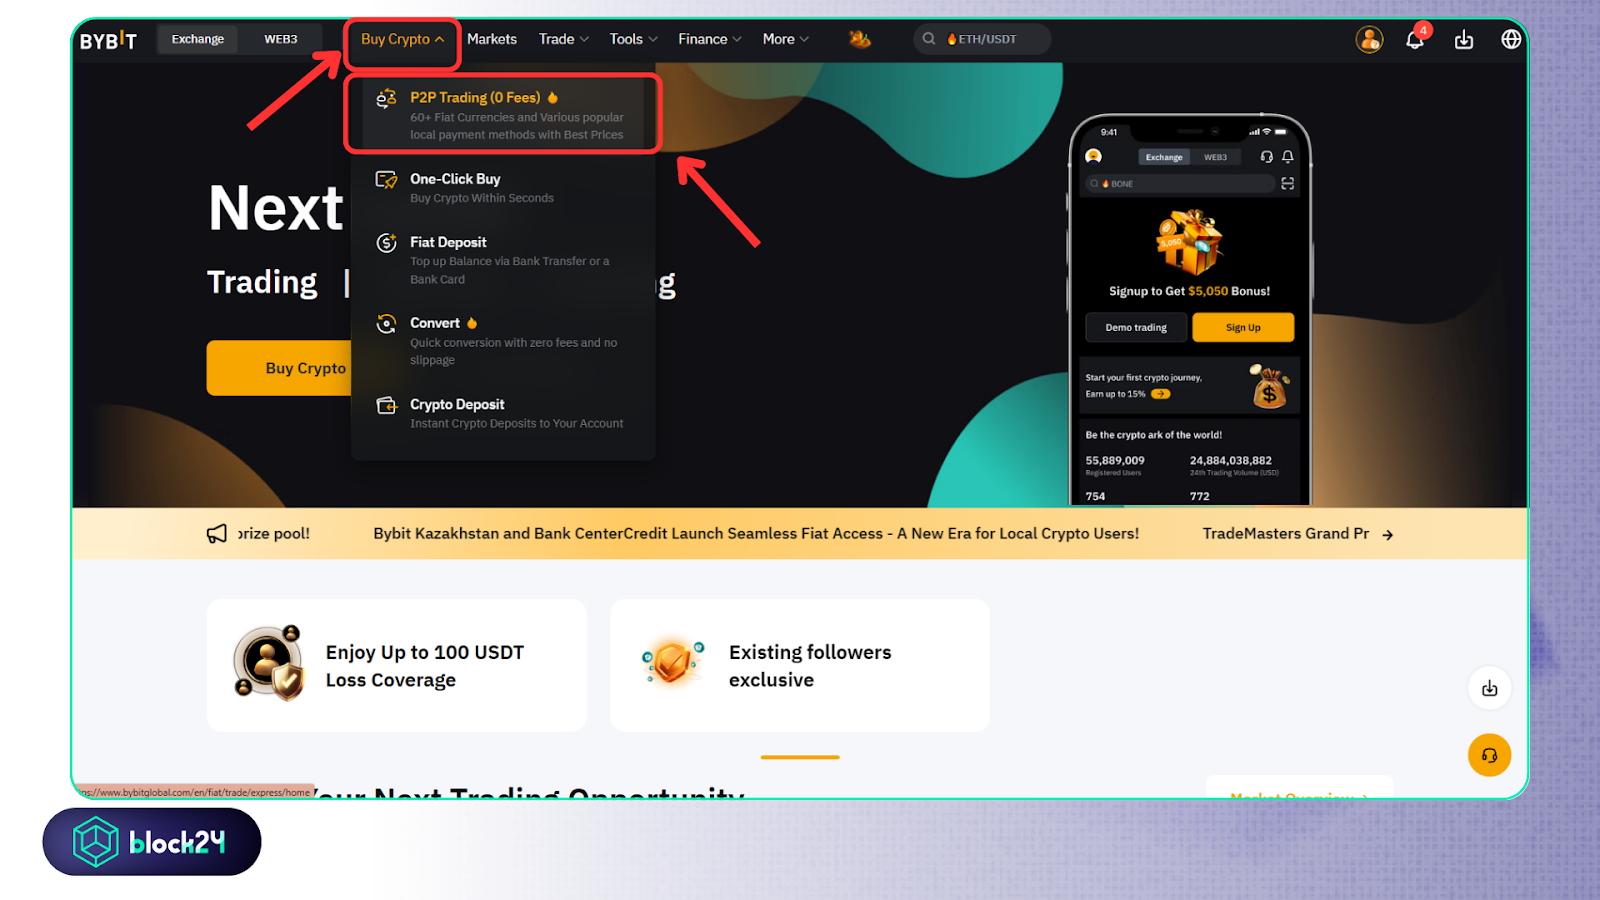Click the Fiat Deposit icon
1600x900 pixels.
(x=386, y=243)
